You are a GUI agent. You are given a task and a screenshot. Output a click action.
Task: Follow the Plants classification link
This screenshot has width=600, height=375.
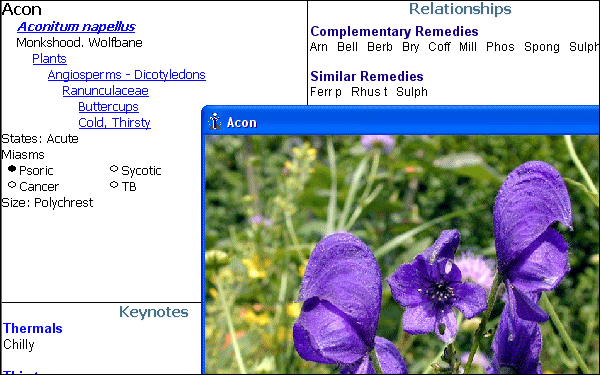(x=49, y=59)
